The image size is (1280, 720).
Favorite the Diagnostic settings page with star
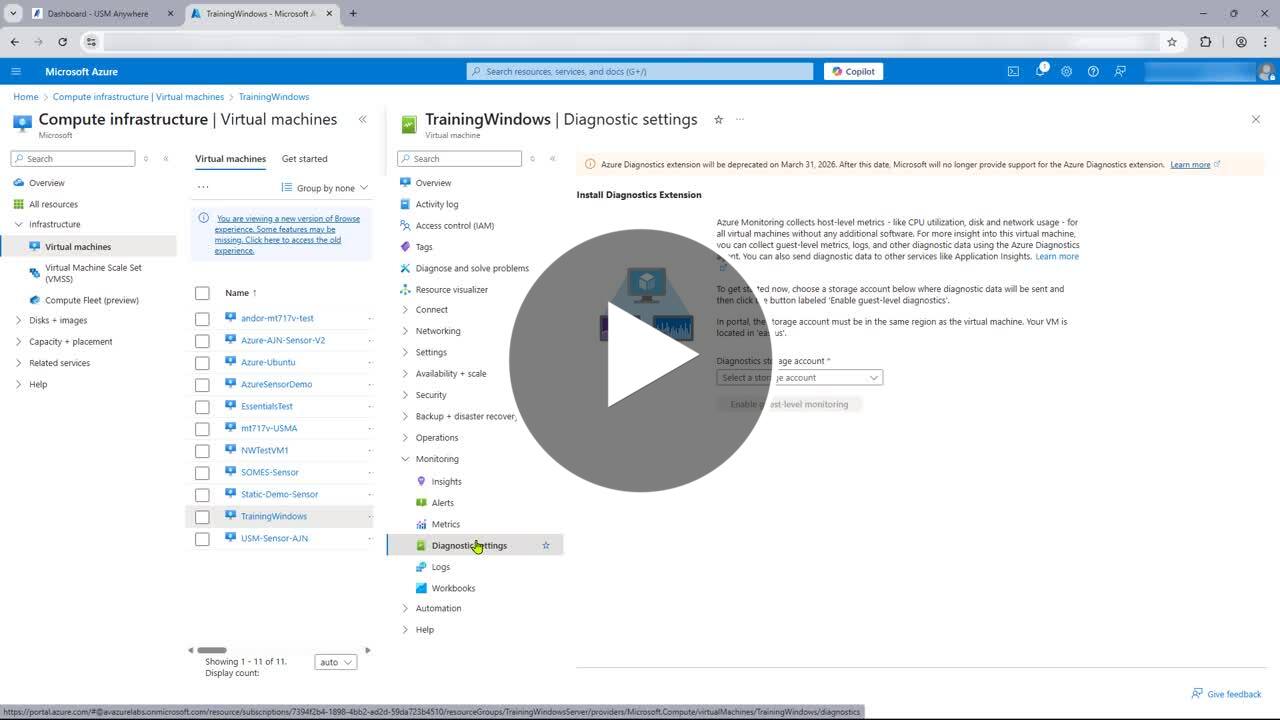[718, 120]
